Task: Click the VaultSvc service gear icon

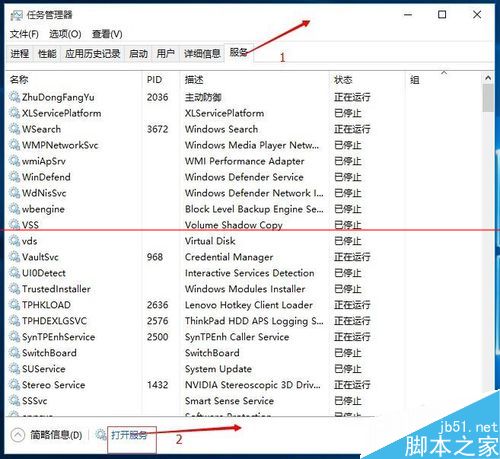Action: tap(14, 257)
